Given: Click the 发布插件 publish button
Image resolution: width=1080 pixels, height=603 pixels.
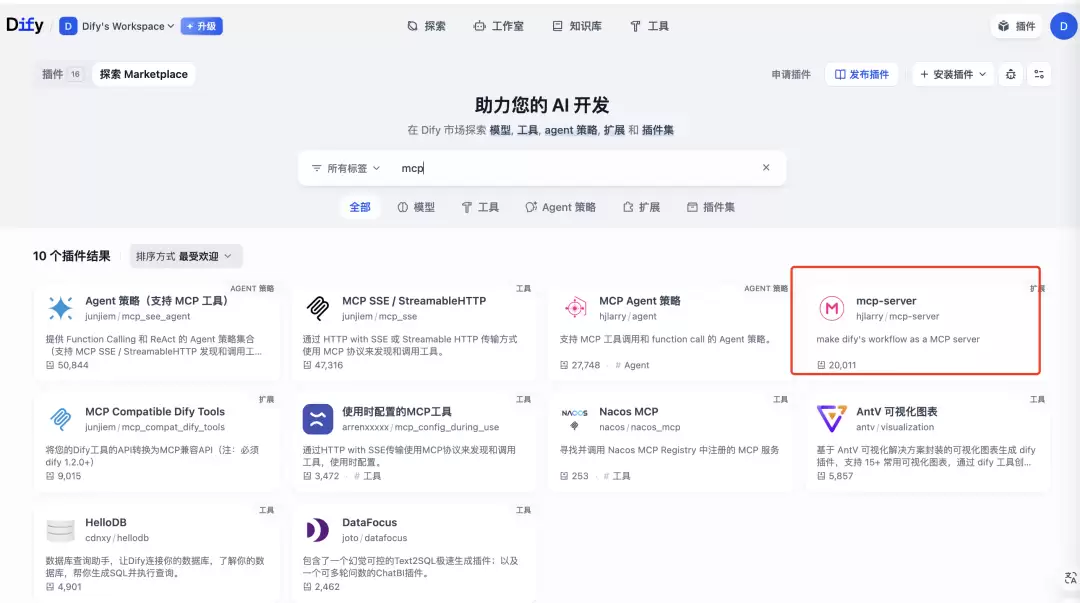Looking at the screenshot, I should coord(862,74).
